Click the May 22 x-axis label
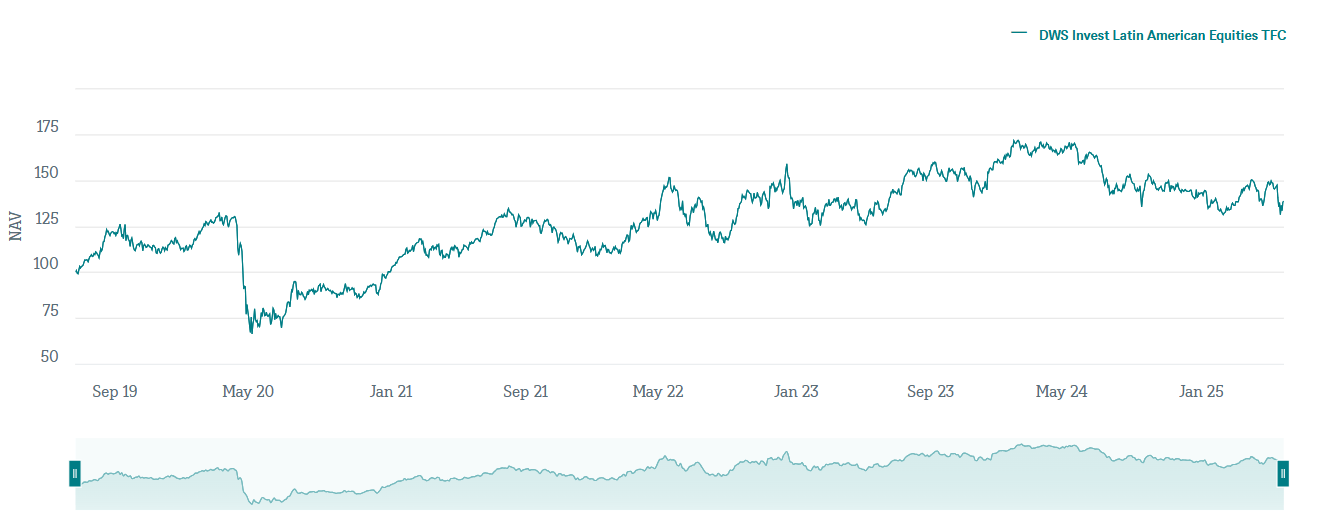The height and width of the screenshot is (523, 1318). (x=658, y=392)
